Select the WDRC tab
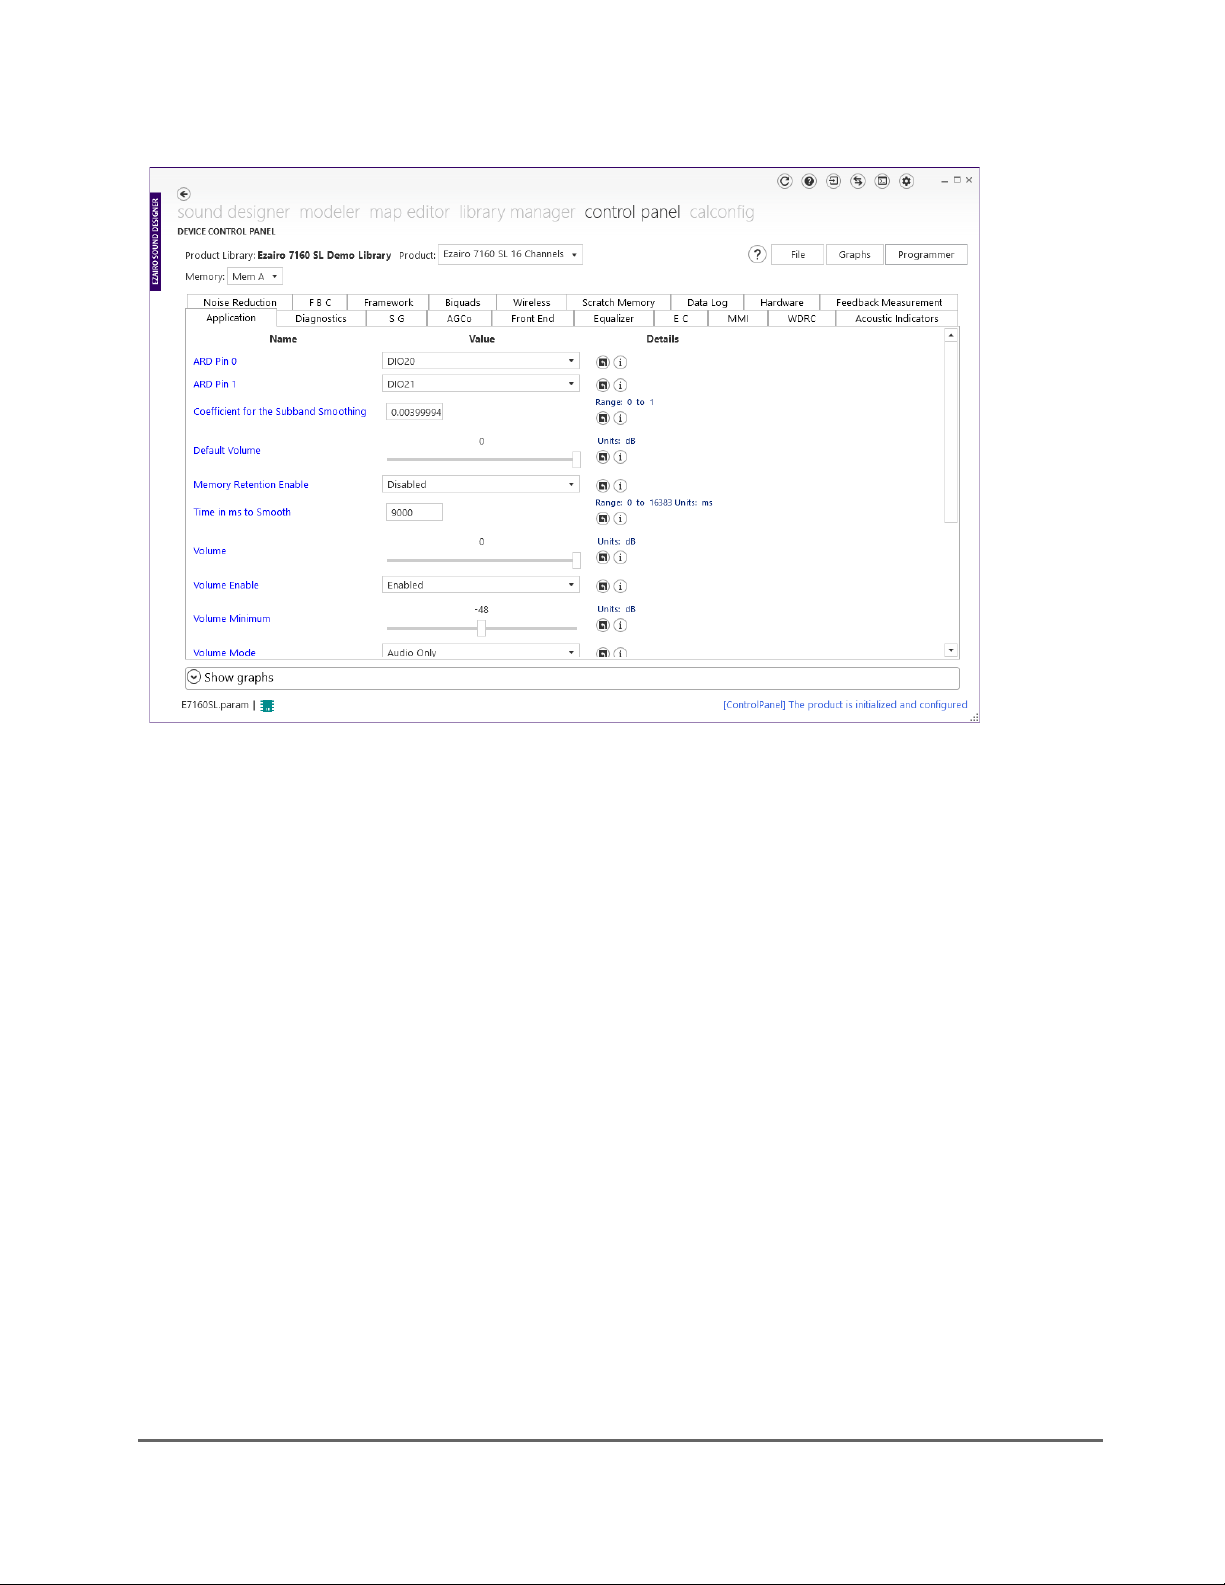 tap(801, 318)
